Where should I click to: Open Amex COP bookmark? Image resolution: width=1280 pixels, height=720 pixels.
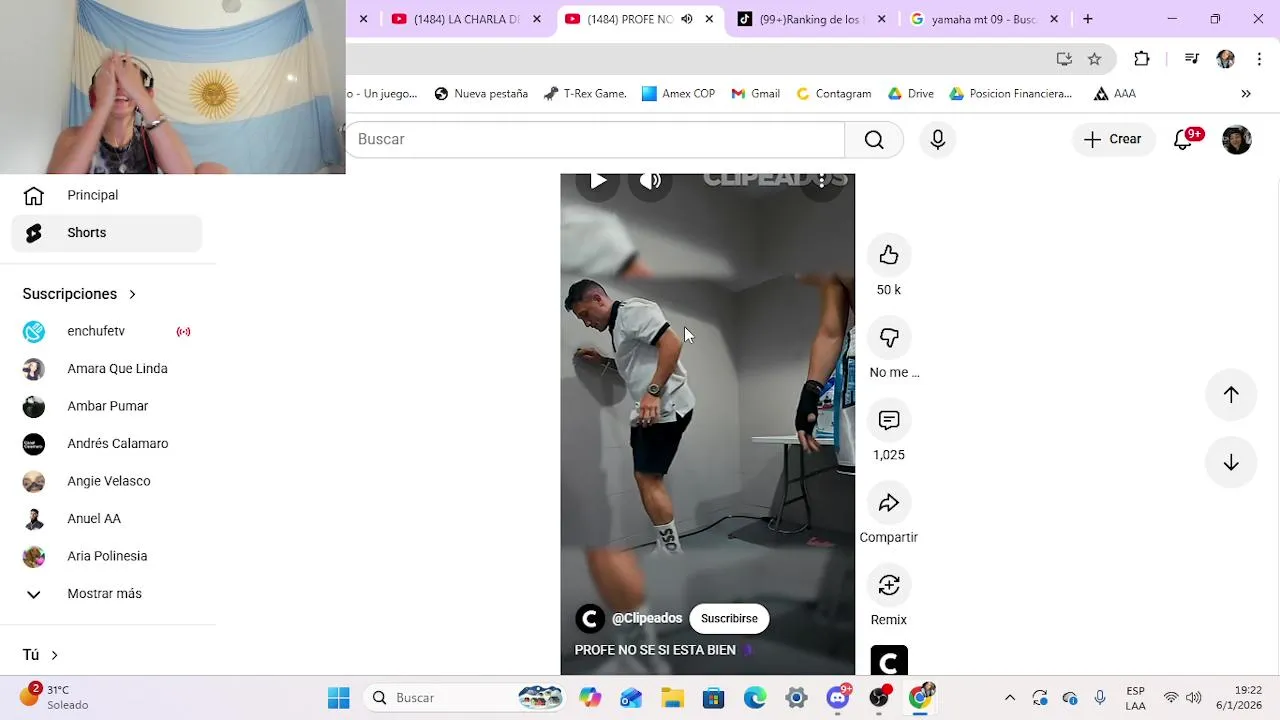pos(678,94)
